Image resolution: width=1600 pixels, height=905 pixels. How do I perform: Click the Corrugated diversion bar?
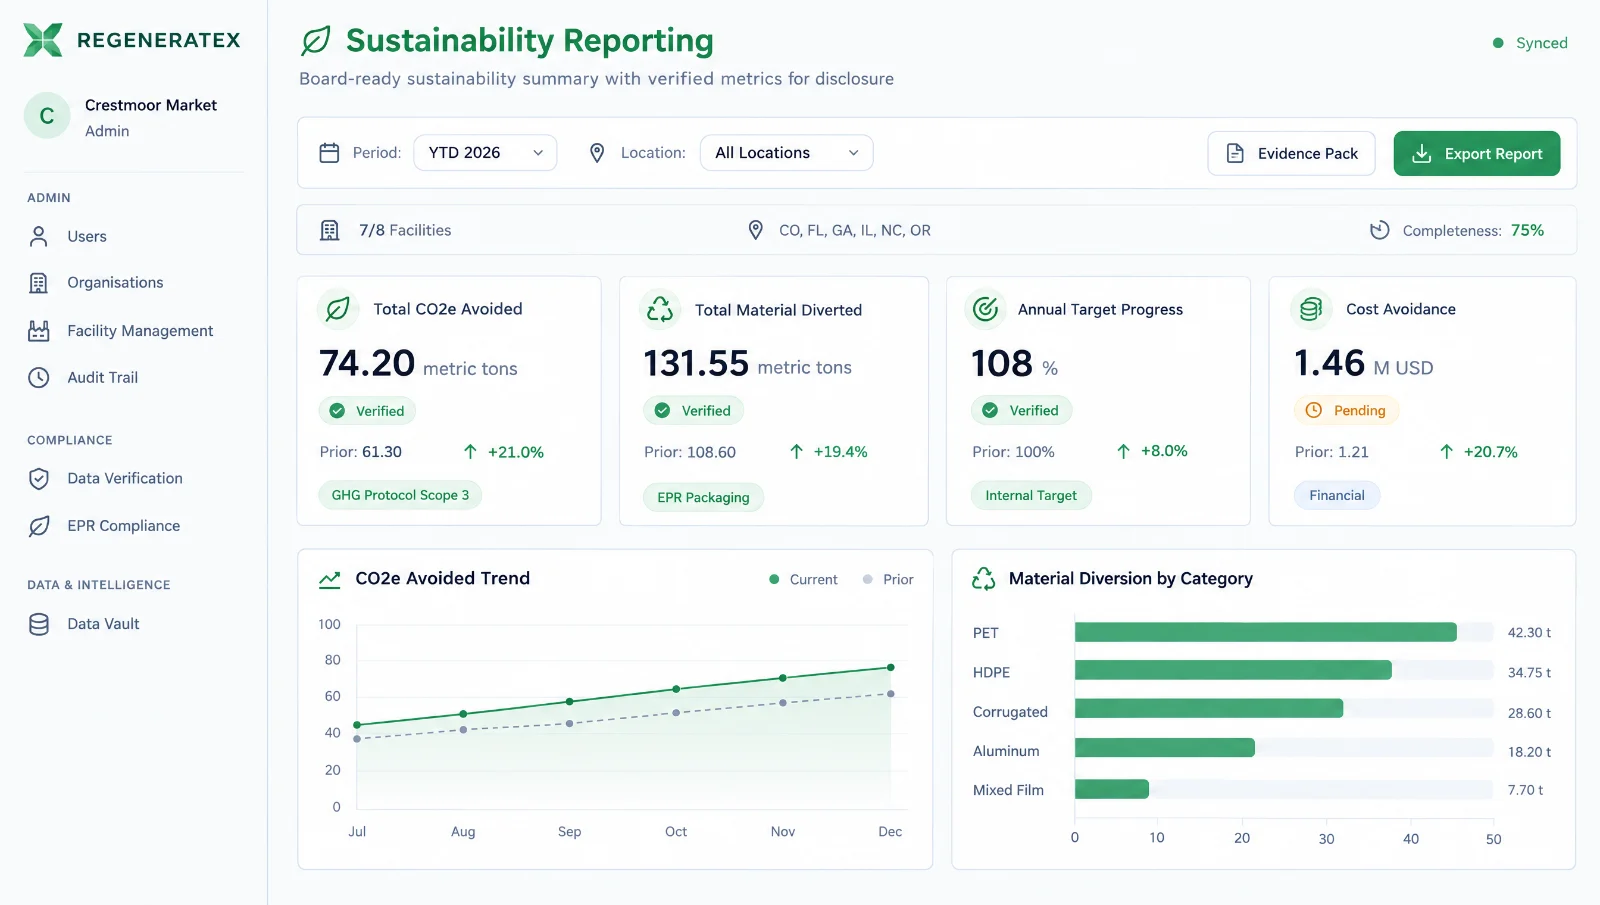(1209, 709)
